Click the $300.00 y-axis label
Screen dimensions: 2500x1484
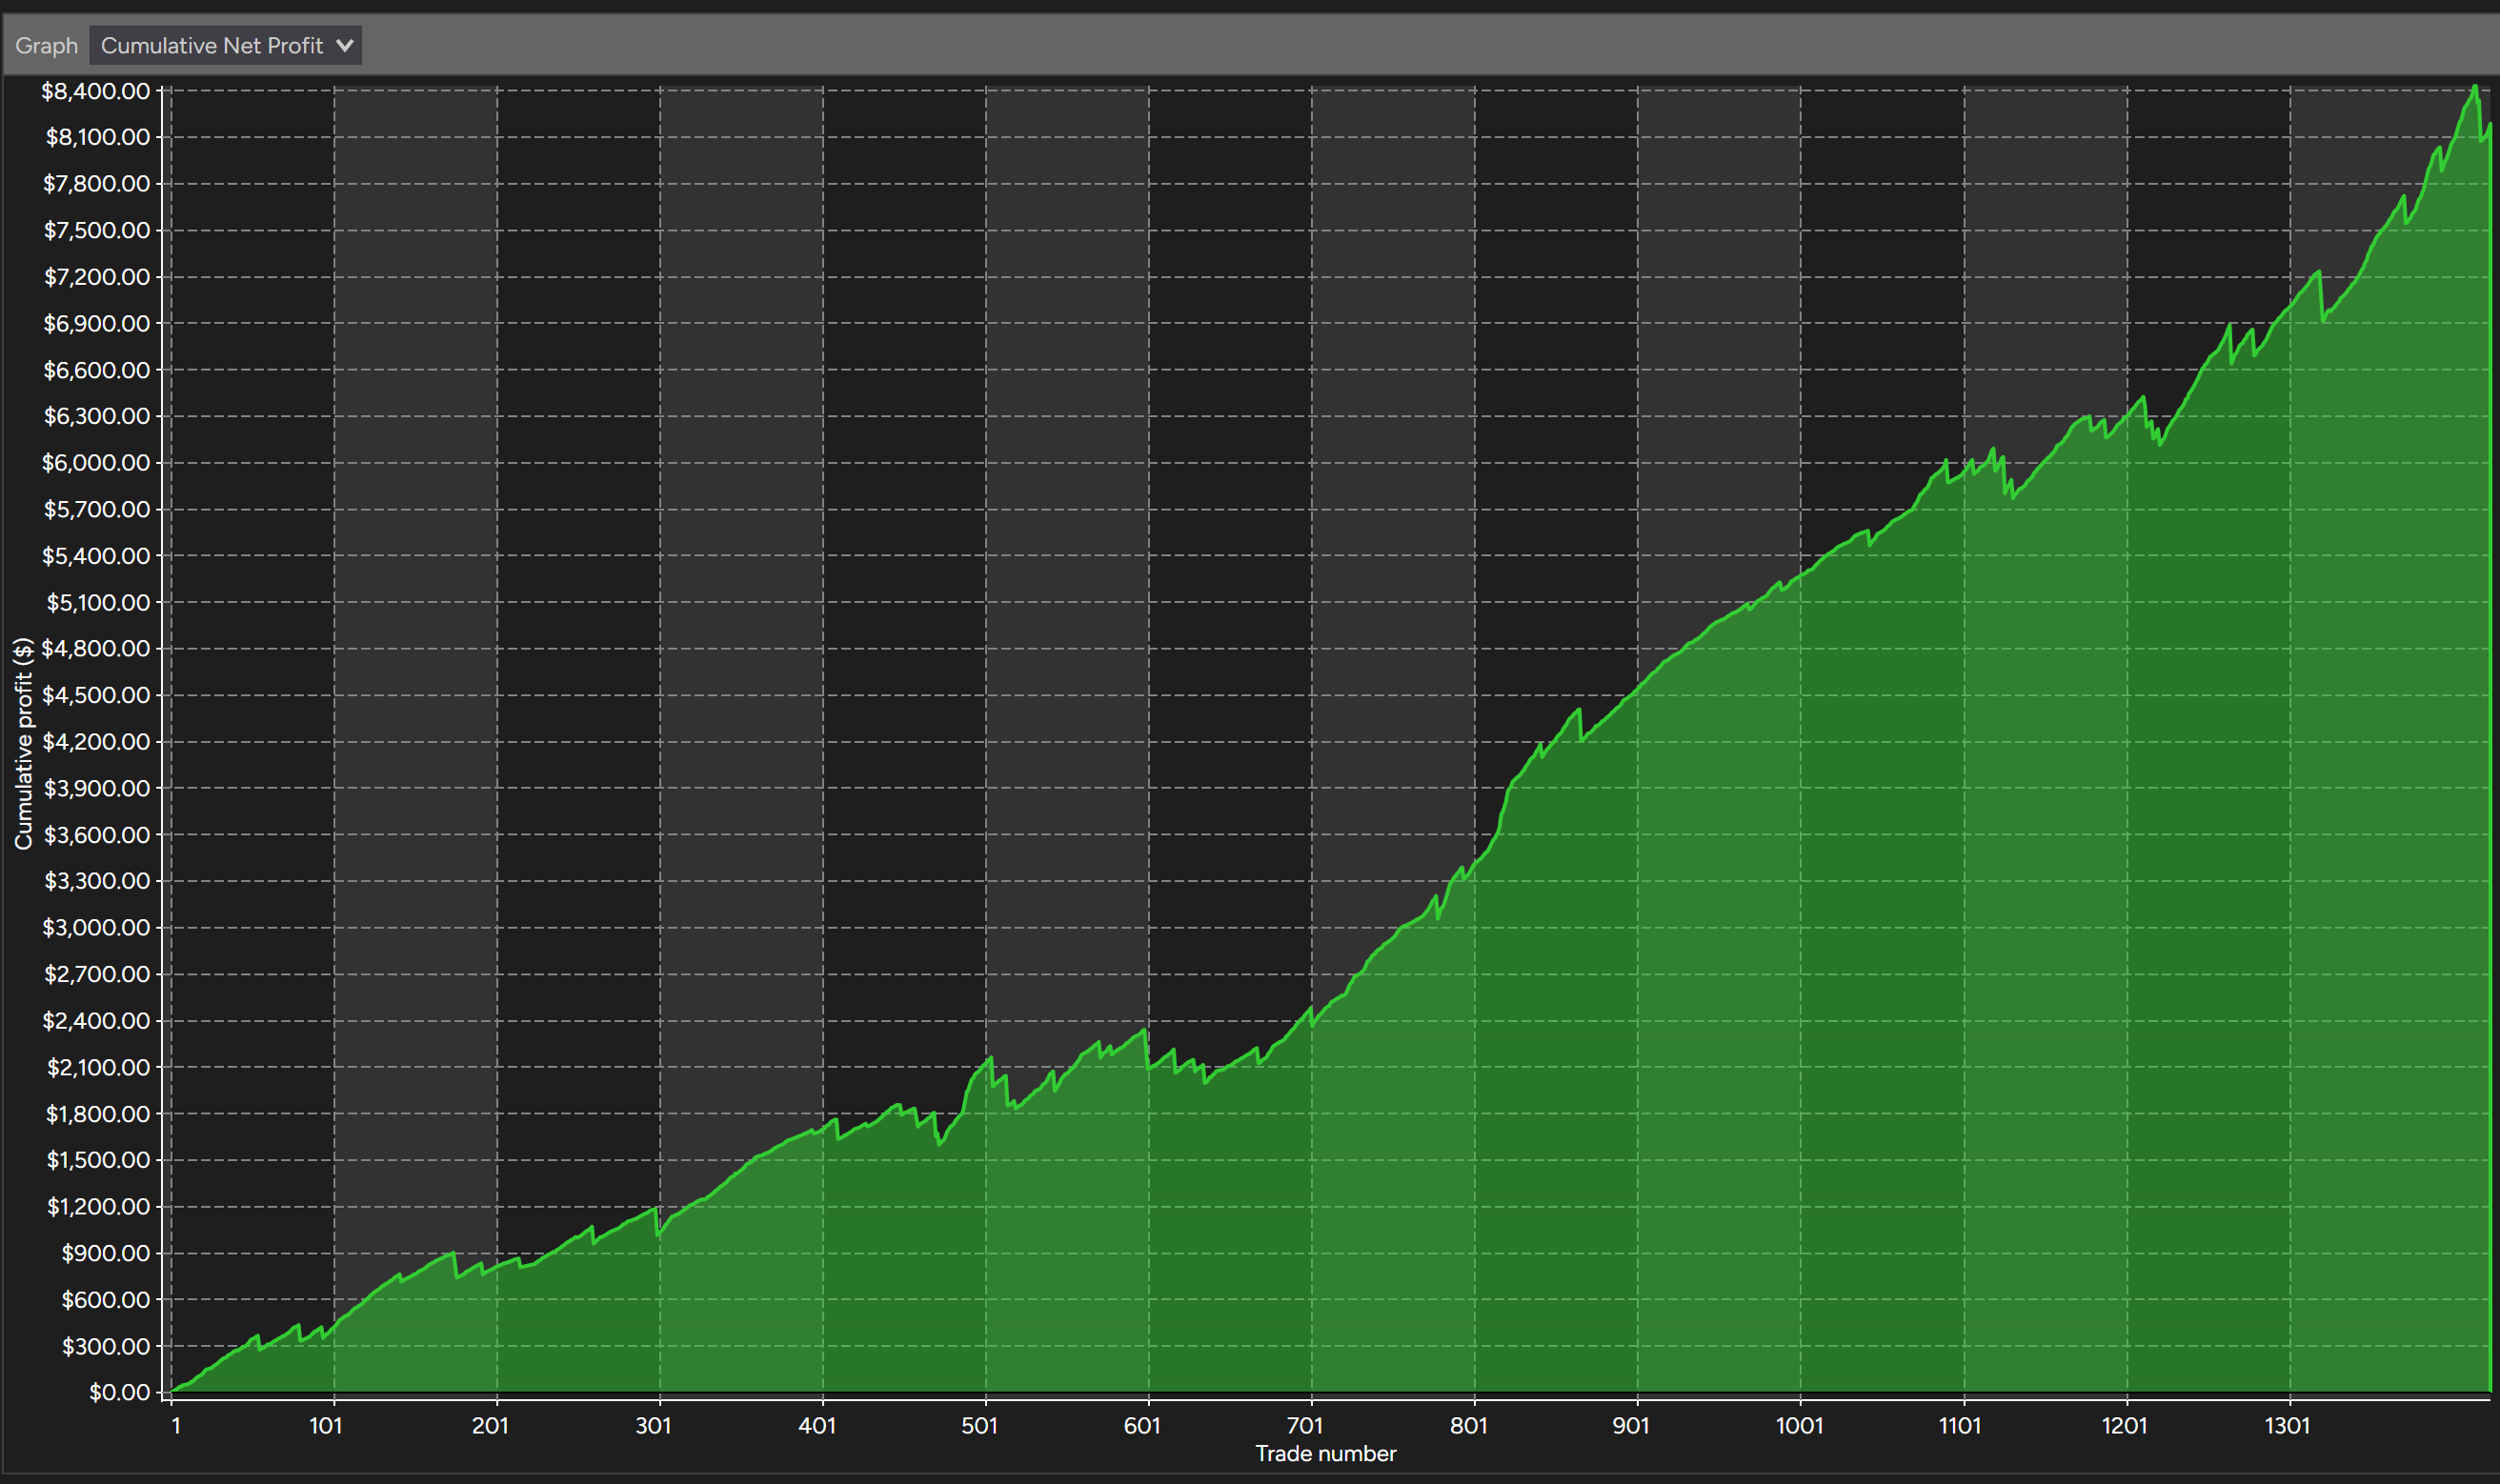point(106,1347)
